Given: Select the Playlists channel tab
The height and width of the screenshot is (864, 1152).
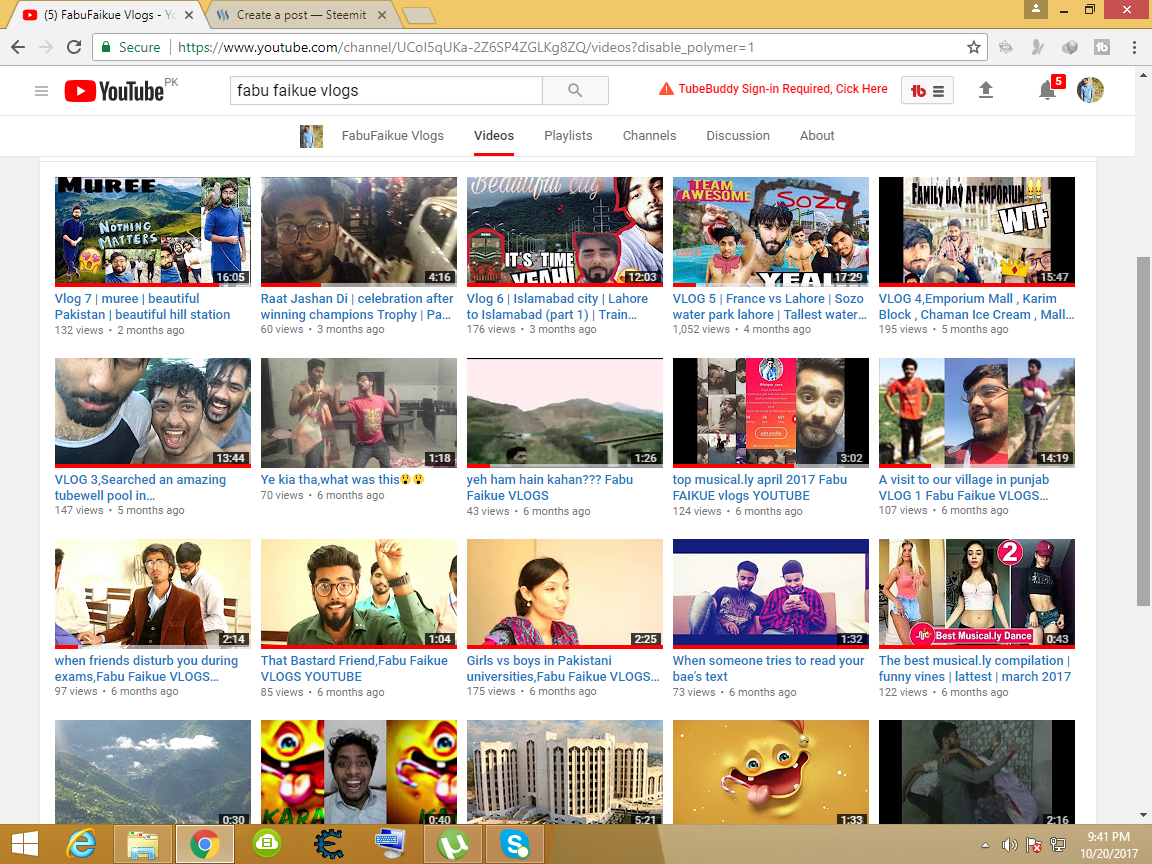Looking at the screenshot, I should coord(568,135).
